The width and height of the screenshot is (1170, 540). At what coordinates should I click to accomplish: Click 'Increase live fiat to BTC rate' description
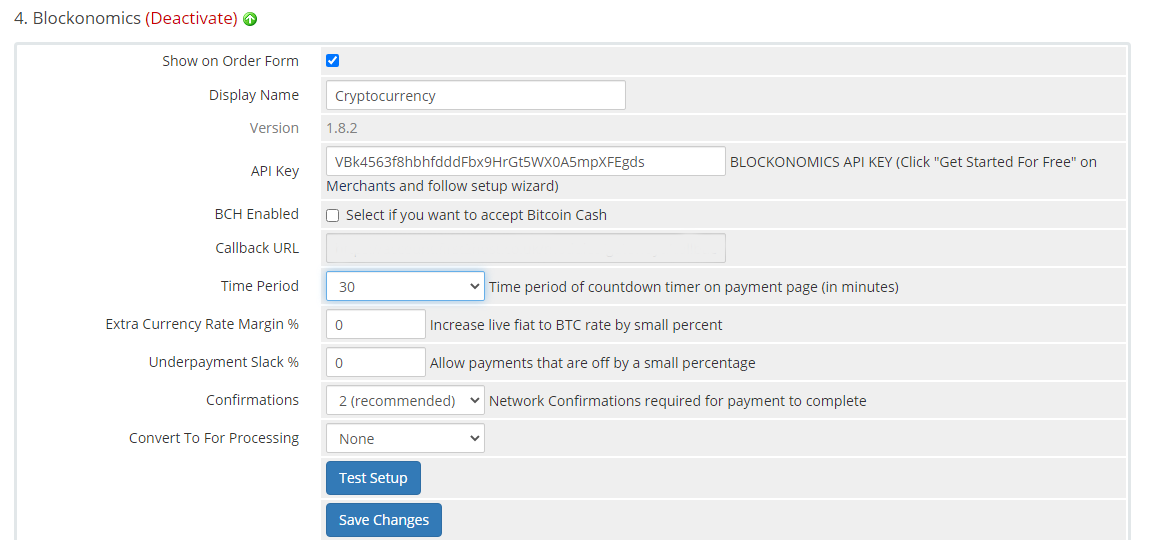576,325
